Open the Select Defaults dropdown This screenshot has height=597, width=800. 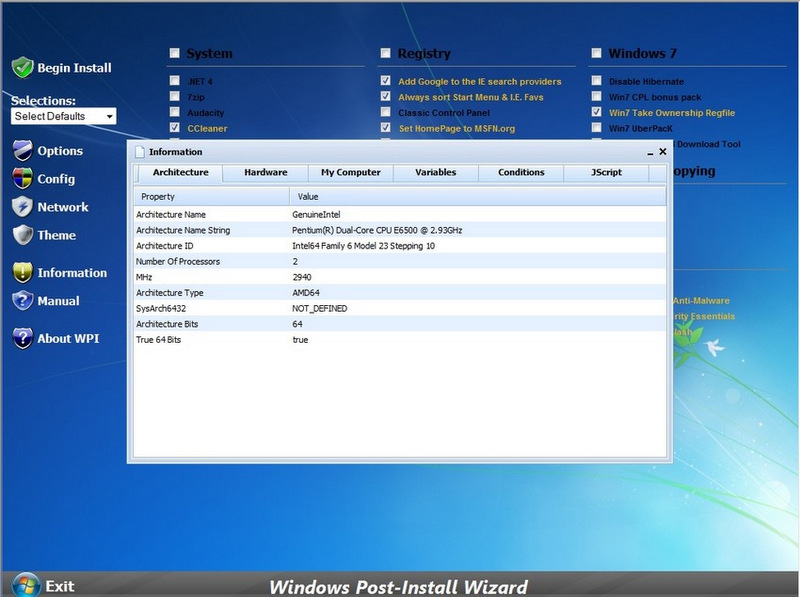tap(63, 116)
